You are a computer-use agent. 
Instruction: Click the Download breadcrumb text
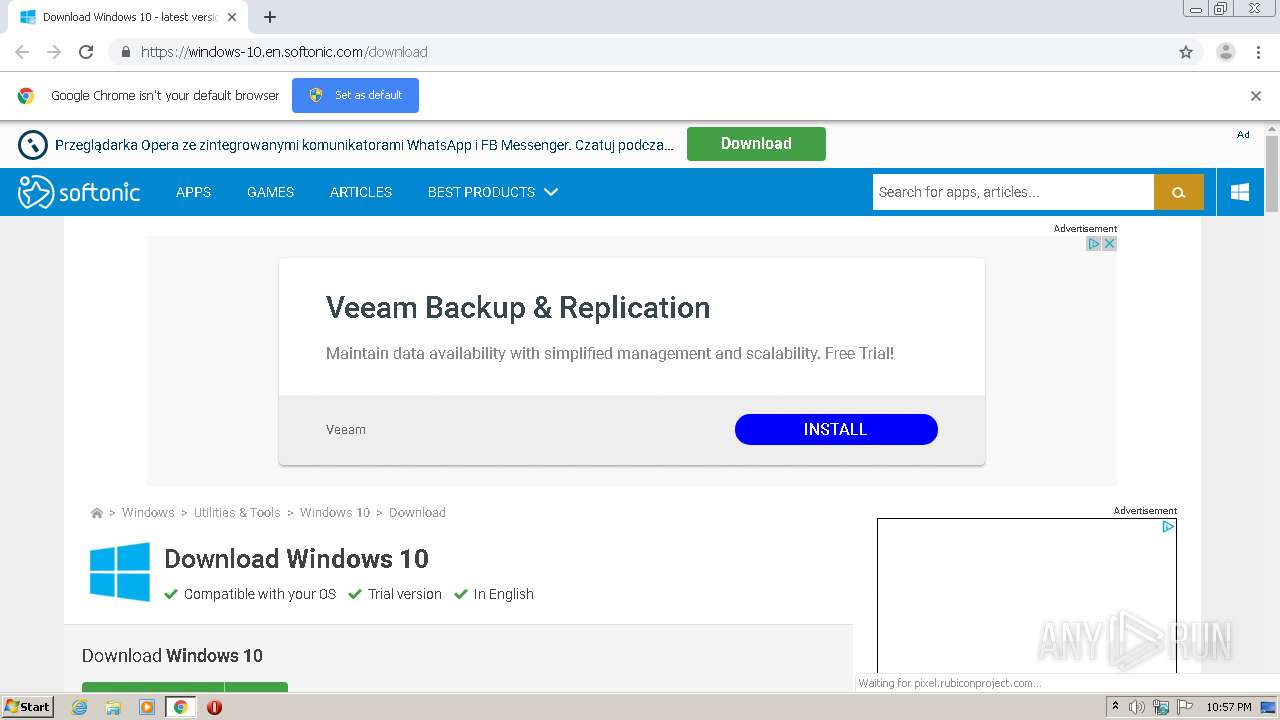pos(417,513)
